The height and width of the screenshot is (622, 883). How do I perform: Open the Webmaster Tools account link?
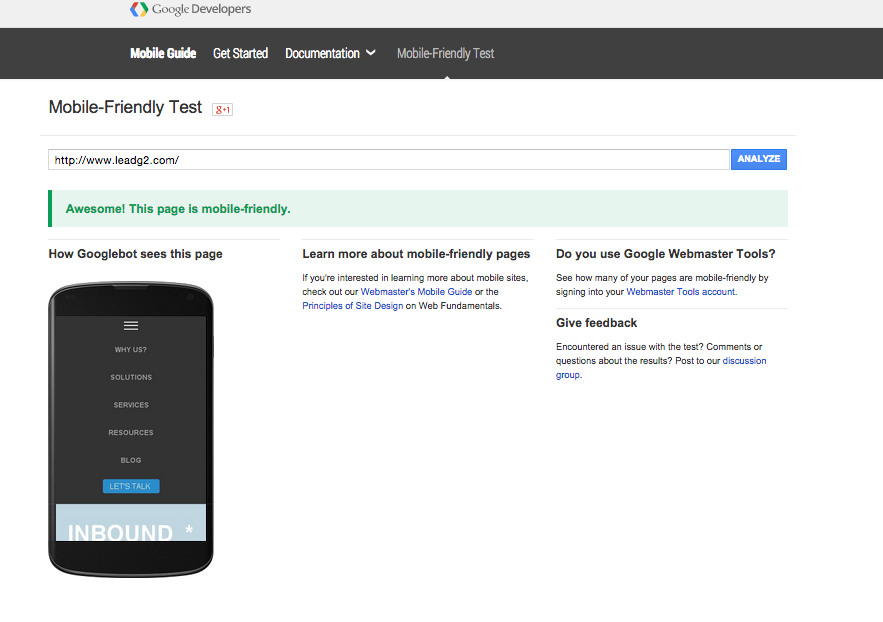[x=681, y=292]
